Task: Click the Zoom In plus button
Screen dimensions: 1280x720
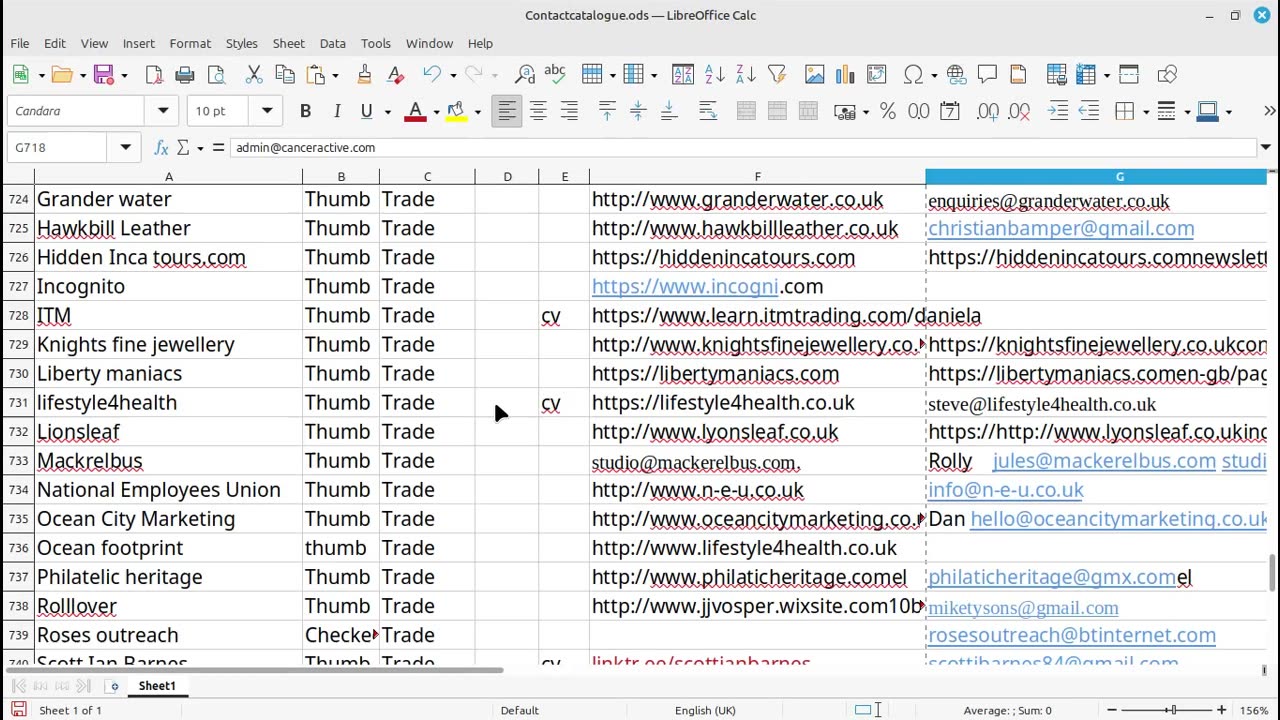Action: click(x=1221, y=710)
